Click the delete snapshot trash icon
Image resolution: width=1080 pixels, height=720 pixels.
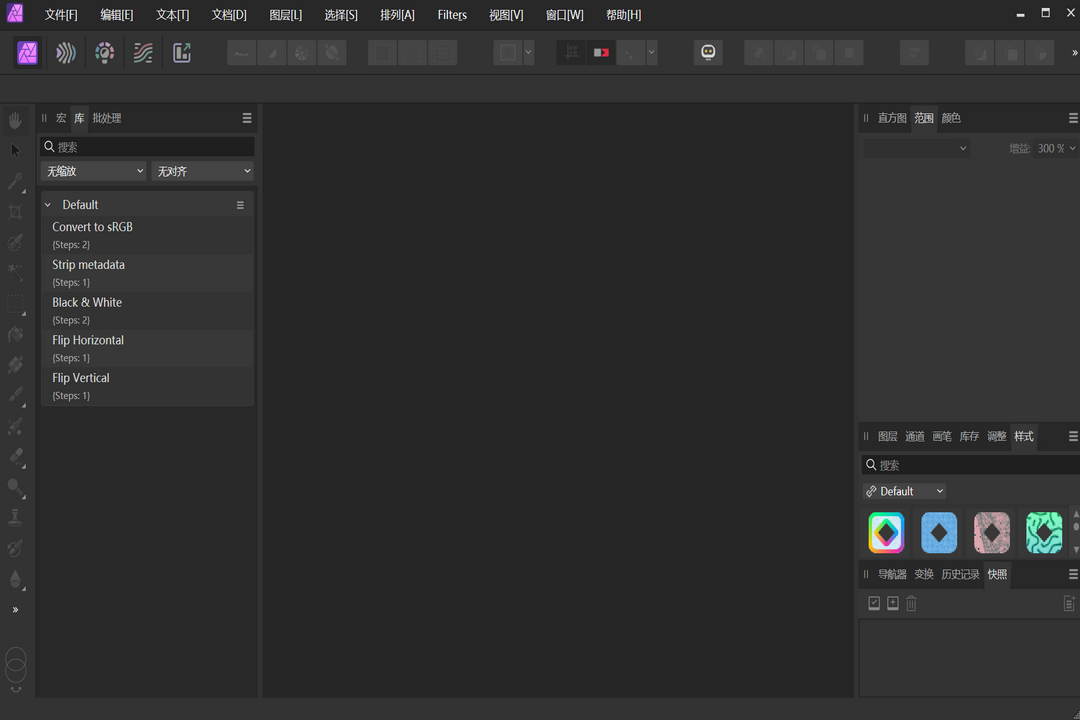911,602
